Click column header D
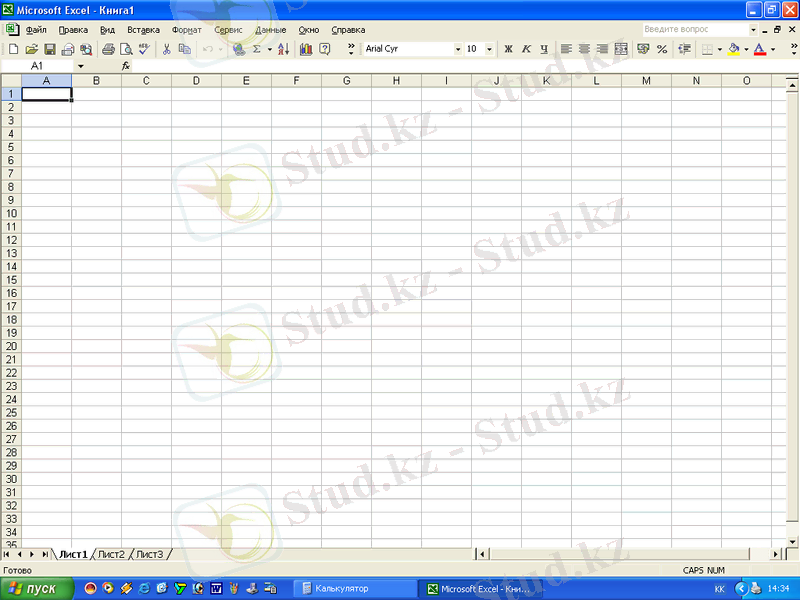The height and width of the screenshot is (600, 800). click(x=196, y=81)
